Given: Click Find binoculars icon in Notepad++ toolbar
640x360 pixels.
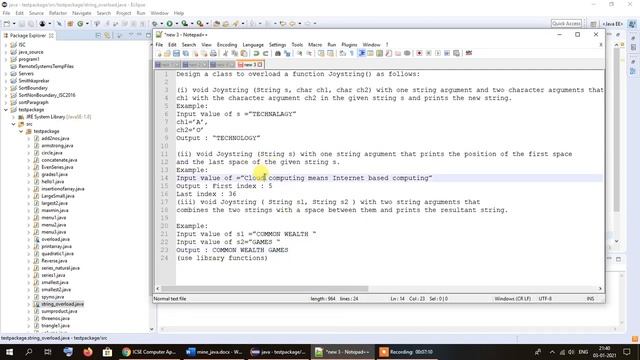Looking at the screenshot, I should tap(278, 53).
